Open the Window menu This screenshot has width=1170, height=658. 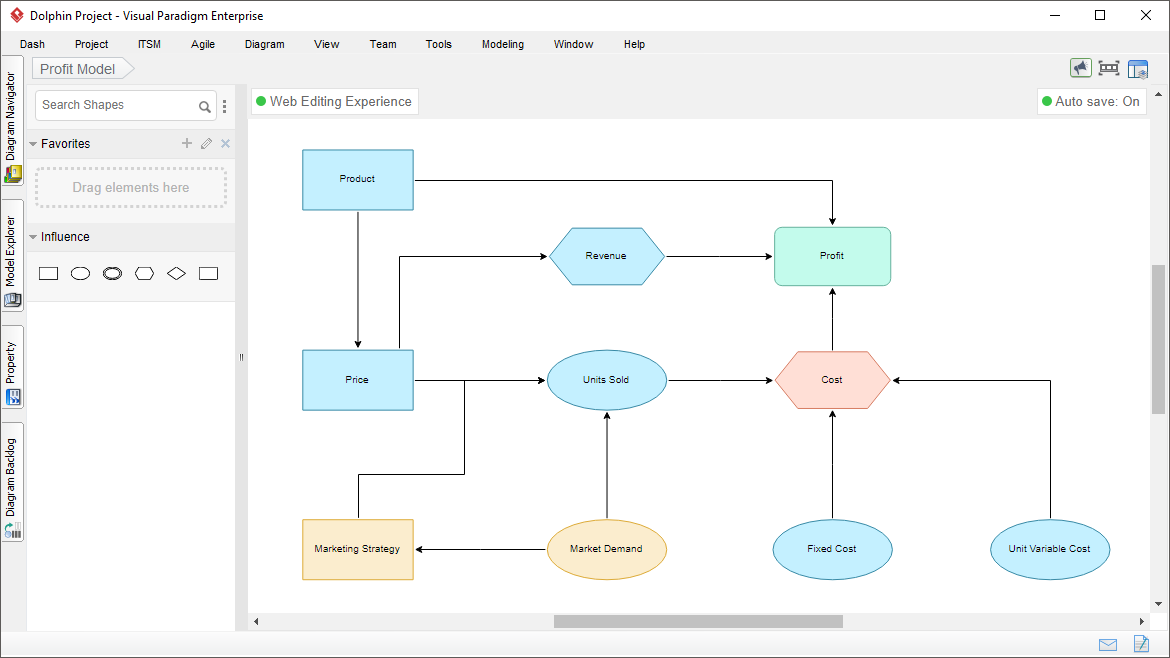click(573, 44)
